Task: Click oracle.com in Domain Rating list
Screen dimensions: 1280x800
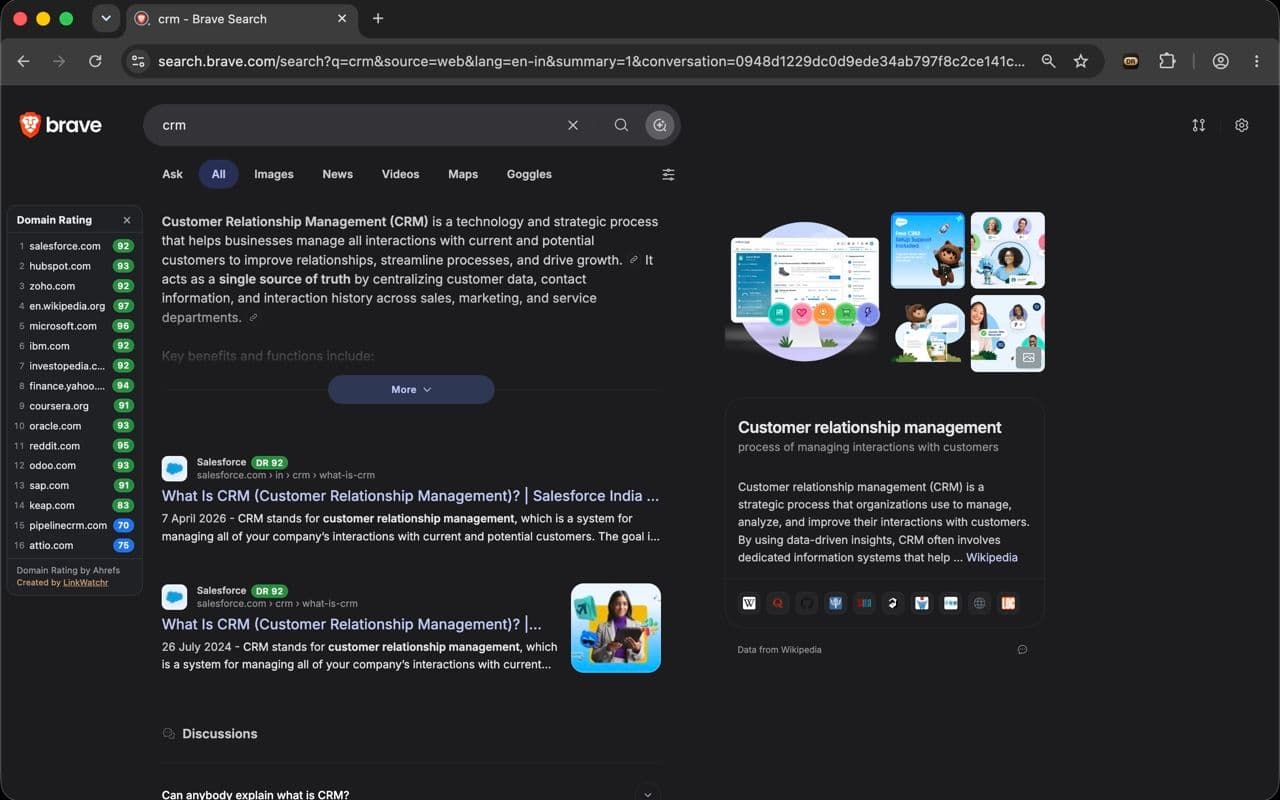Action: [54, 426]
